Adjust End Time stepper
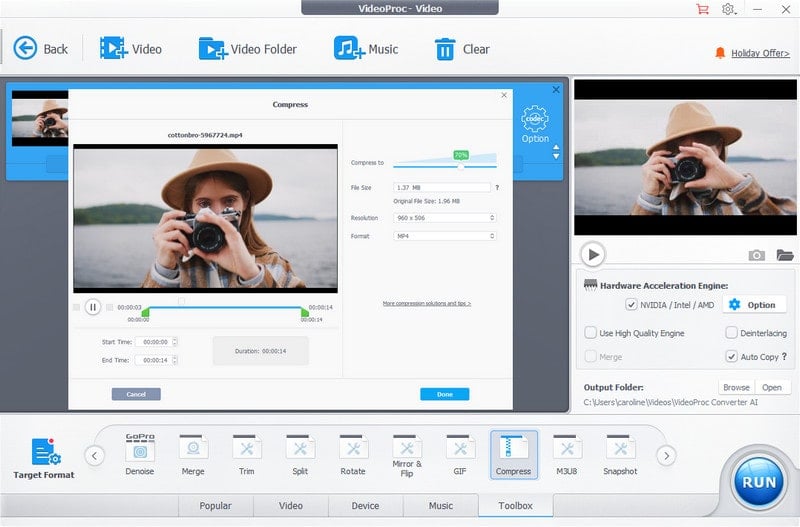 tap(175, 360)
